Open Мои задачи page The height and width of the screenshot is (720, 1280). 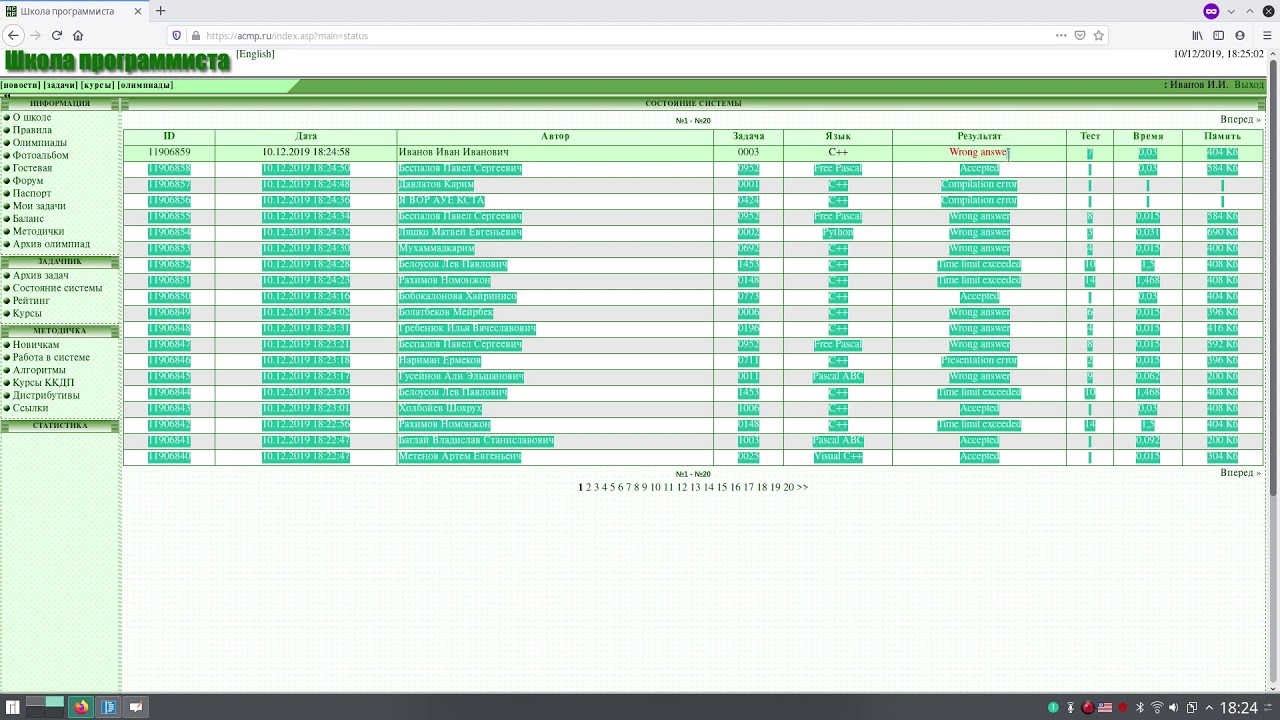[39, 206]
